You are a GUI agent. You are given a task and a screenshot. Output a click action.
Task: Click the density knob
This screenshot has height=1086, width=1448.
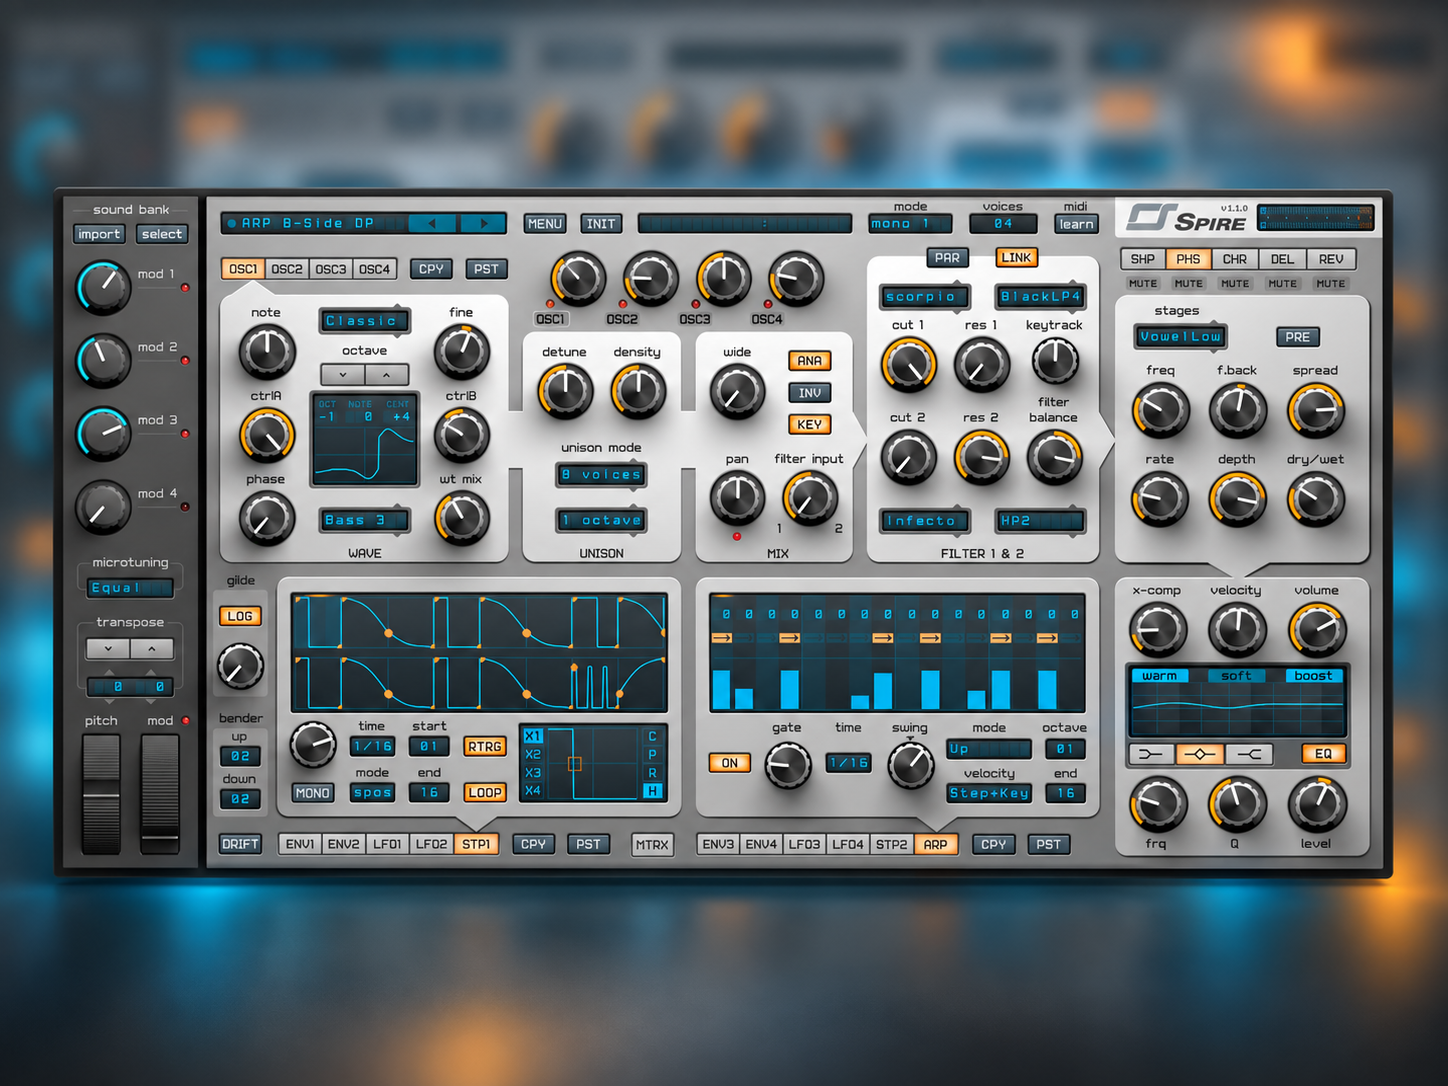pyautogui.click(x=638, y=391)
